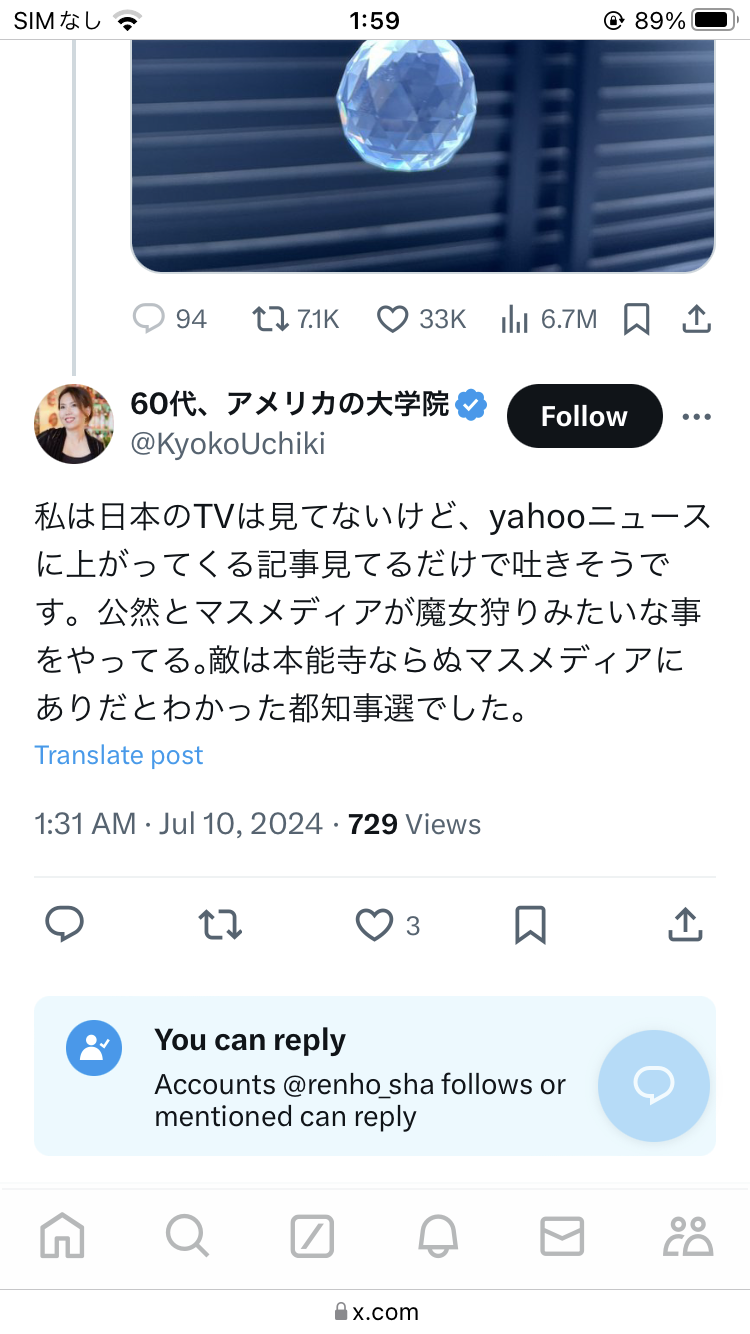
Task: Repost the parent post with 7.1K reposts
Action: (x=268, y=319)
